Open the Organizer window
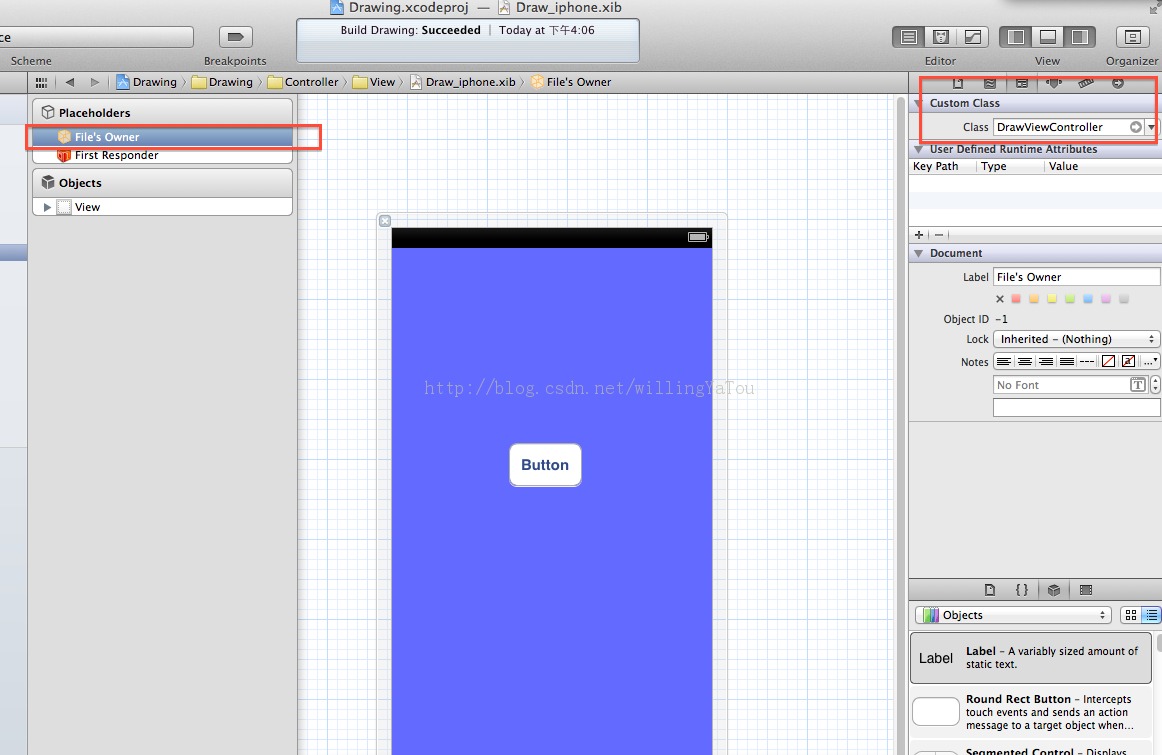The height and width of the screenshot is (755, 1162). (x=1132, y=37)
